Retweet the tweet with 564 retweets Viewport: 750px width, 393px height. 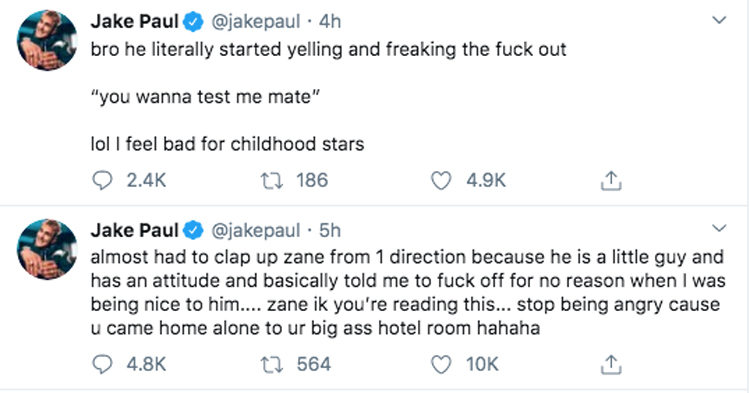click(272, 364)
